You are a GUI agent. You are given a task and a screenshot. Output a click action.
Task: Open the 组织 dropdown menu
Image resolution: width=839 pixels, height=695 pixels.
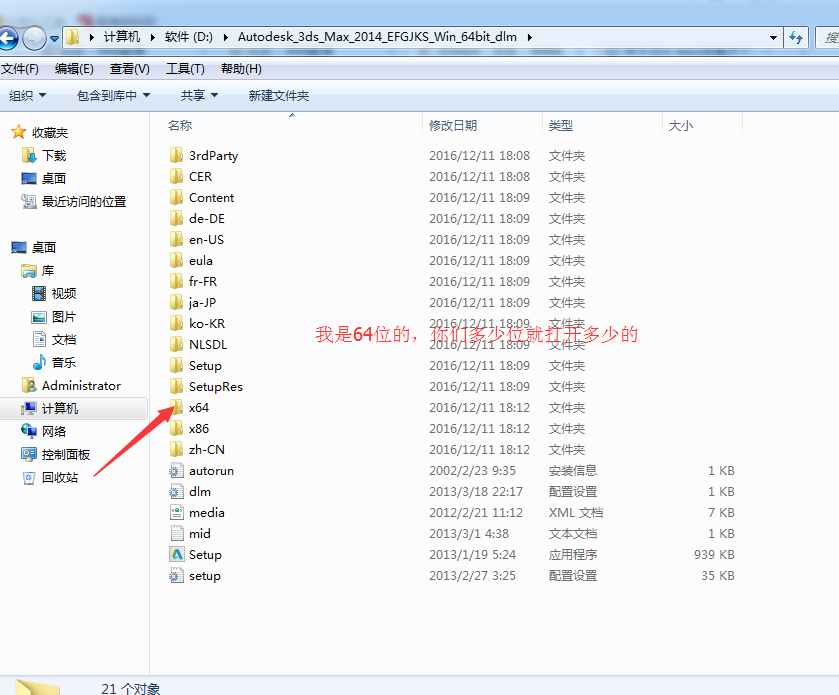click(x=27, y=96)
